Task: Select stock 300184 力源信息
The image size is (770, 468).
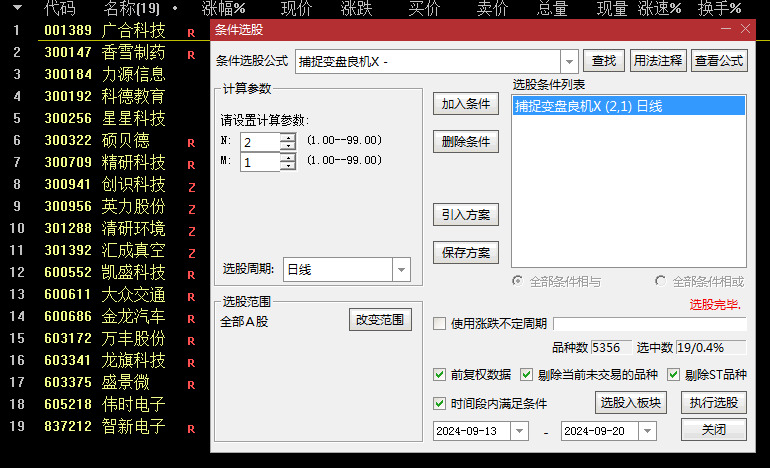Action: pyautogui.click(x=105, y=74)
